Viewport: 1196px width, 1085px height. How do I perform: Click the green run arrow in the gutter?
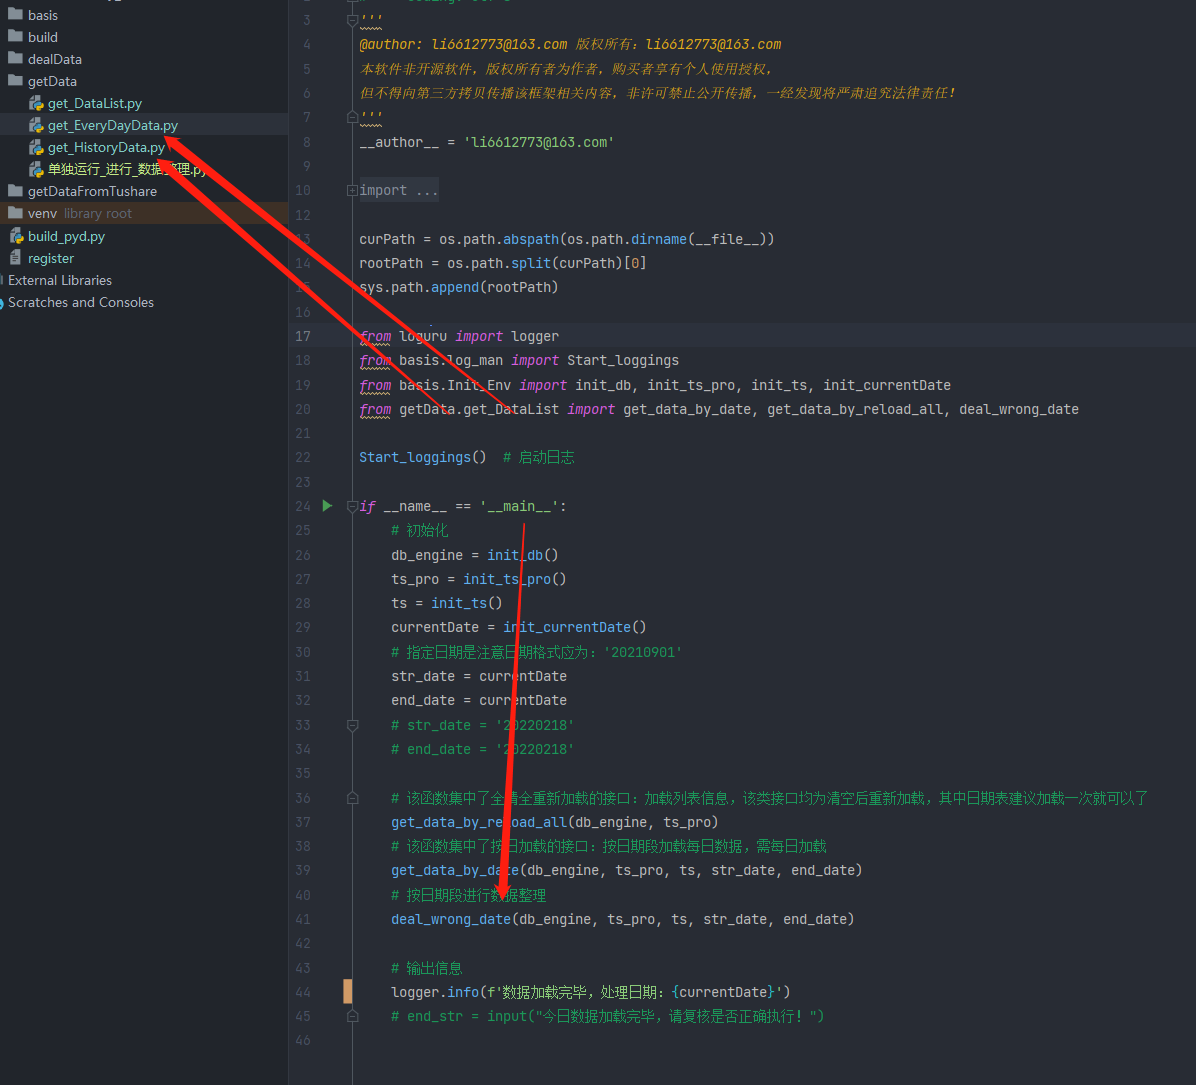327,506
